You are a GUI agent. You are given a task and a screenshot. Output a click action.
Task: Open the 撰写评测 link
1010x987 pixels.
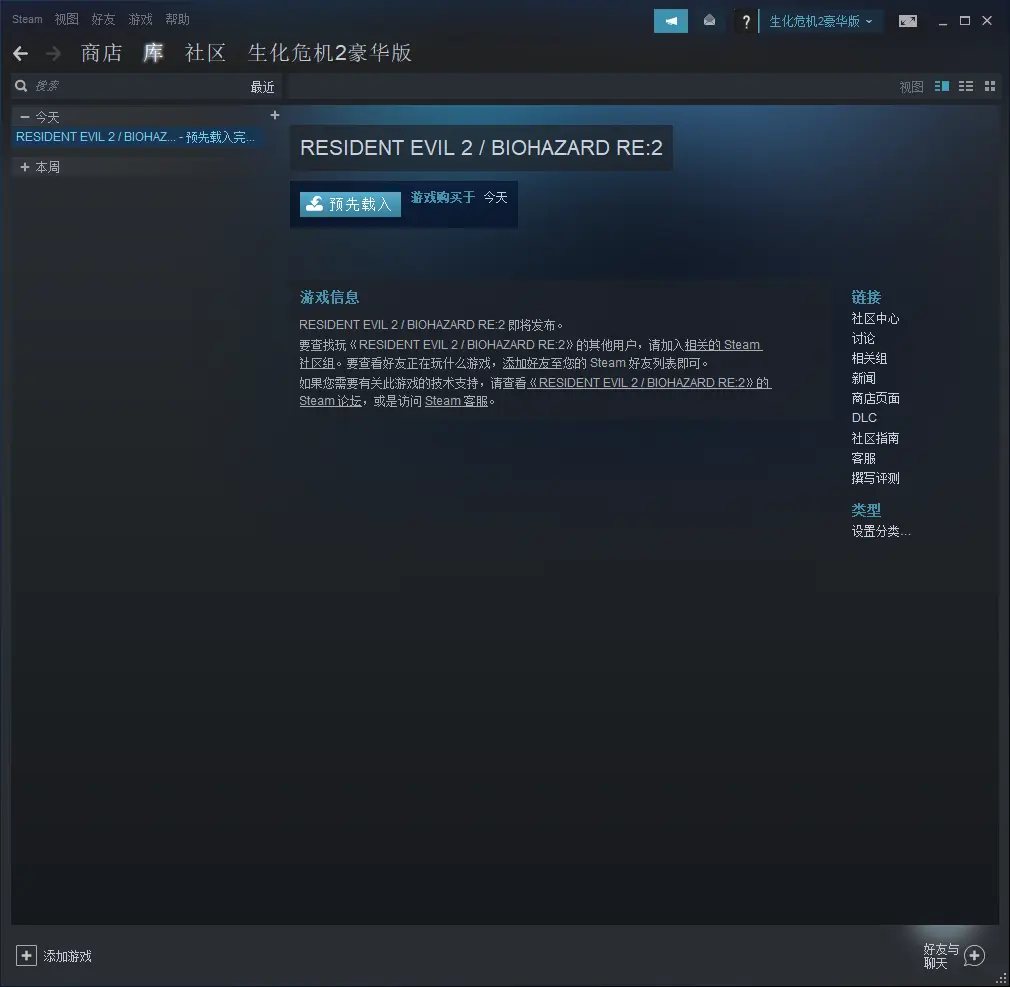[x=875, y=478]
